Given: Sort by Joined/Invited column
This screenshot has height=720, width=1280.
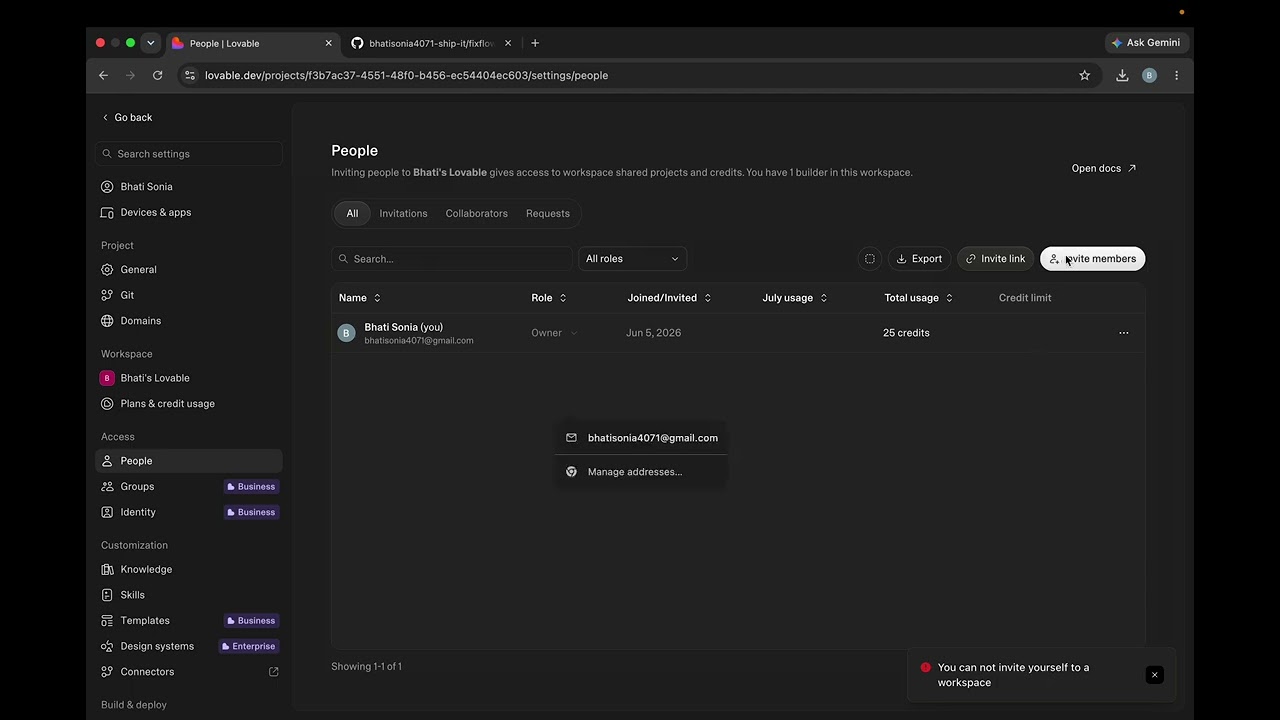Looking at the screenshot, I should pyautogui.click(x=669, y=298).
